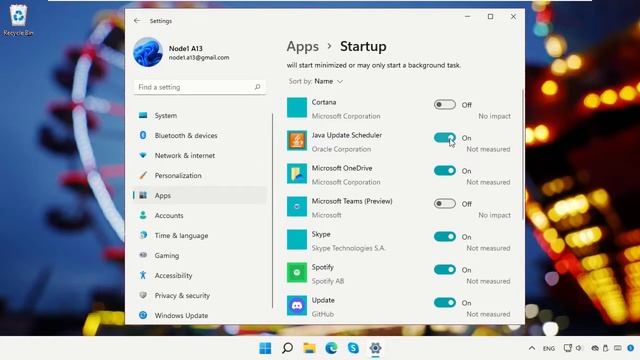Click the Time & language globe icon
The image size is (640, 360).
pos(143,235)
